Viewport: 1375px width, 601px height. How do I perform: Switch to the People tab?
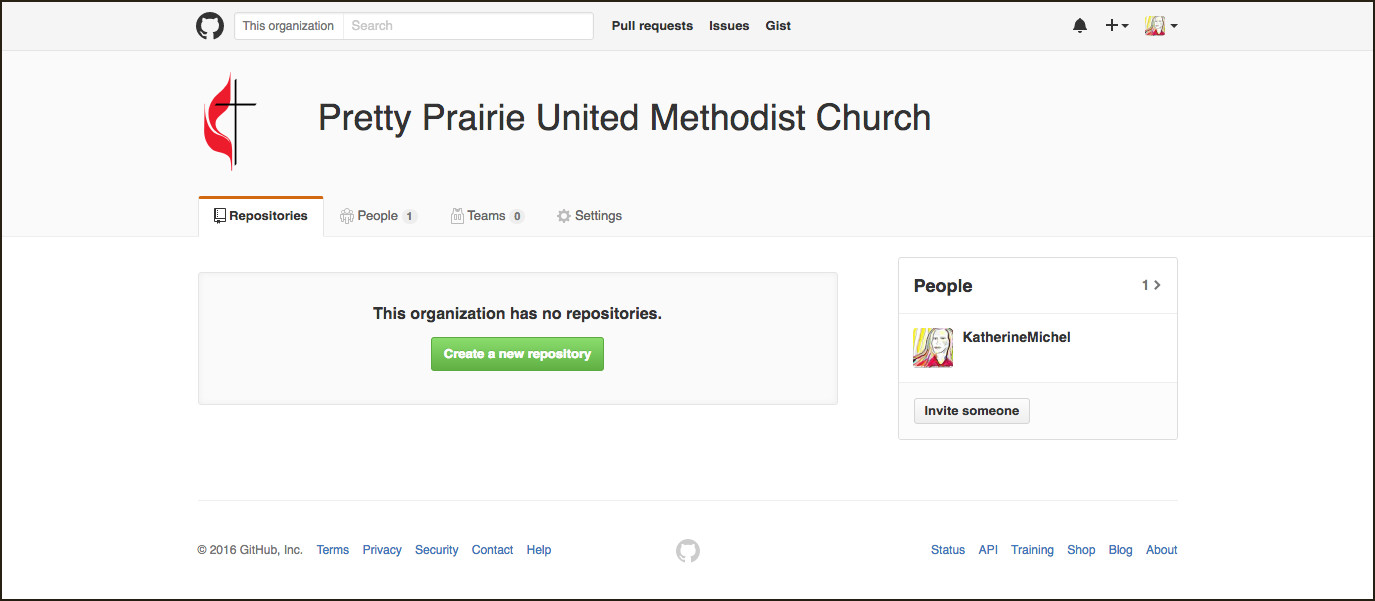tap(377, 216)
